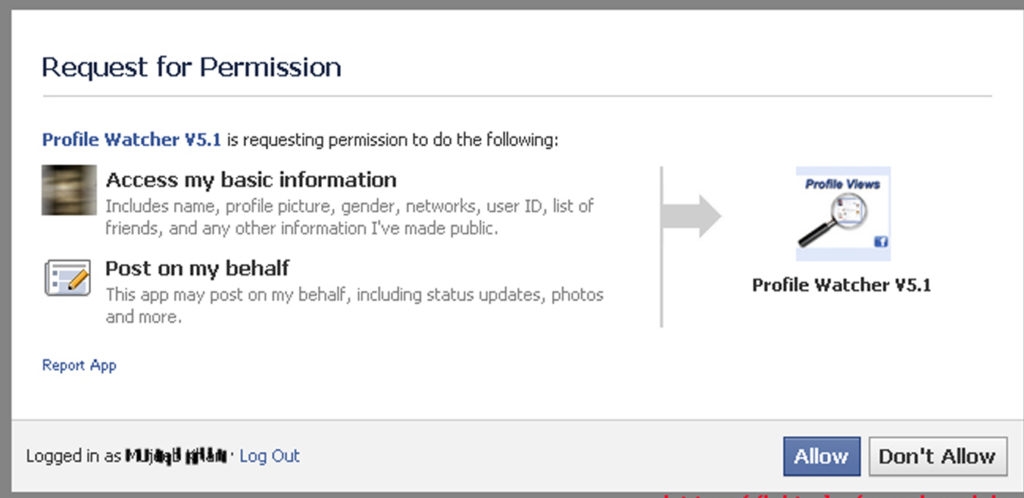Click the Request for Permission heading
Image resolution: width=1024 pixels, height=498 pixels.
click(x=191, y=67)
